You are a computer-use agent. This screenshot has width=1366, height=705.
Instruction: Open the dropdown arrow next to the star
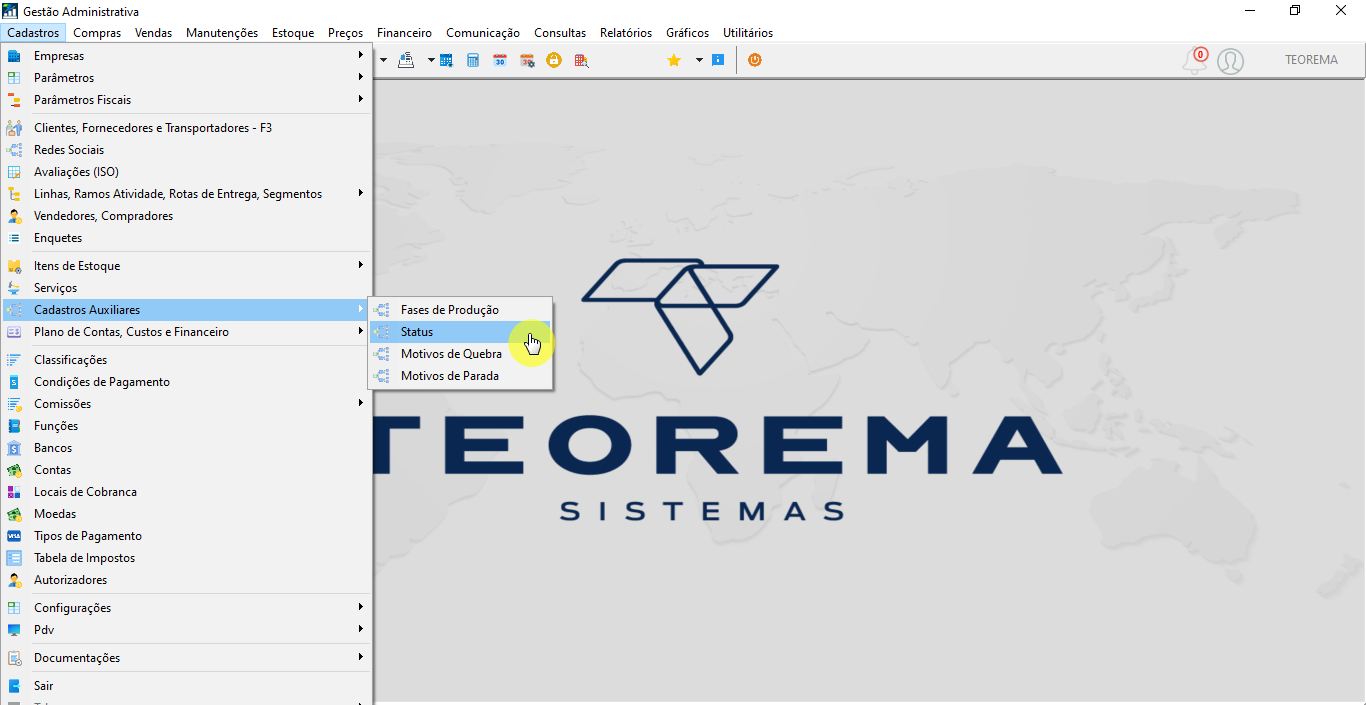pos(699,60)
